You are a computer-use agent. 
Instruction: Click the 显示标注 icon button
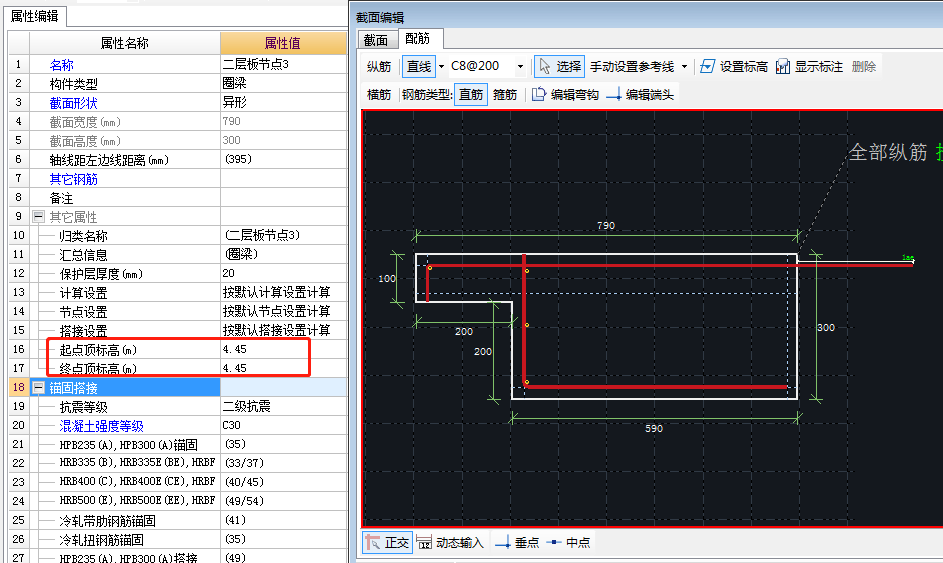pyautogui.click(x=809, y=66)
